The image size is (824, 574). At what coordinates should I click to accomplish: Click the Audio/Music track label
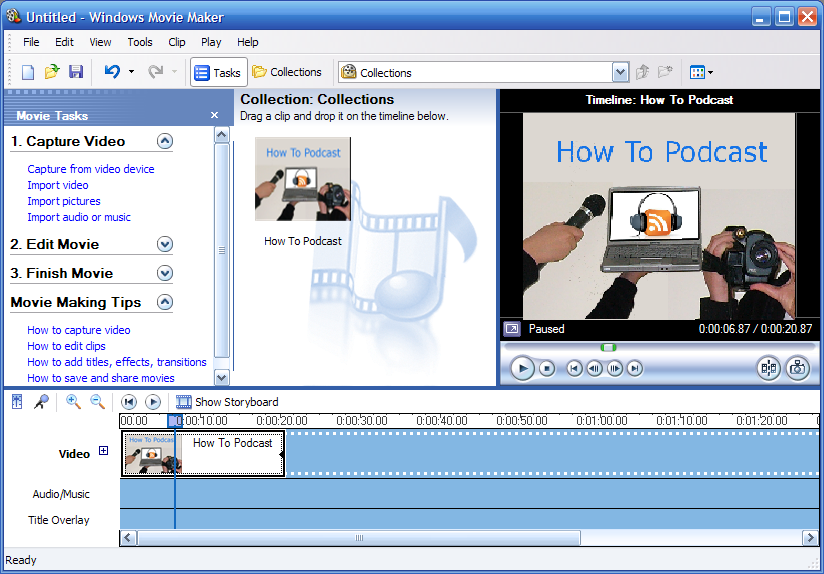click(61, 494)
